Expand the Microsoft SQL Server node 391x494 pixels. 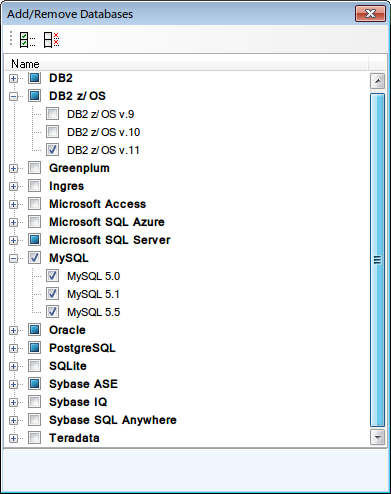click(13, 241)
